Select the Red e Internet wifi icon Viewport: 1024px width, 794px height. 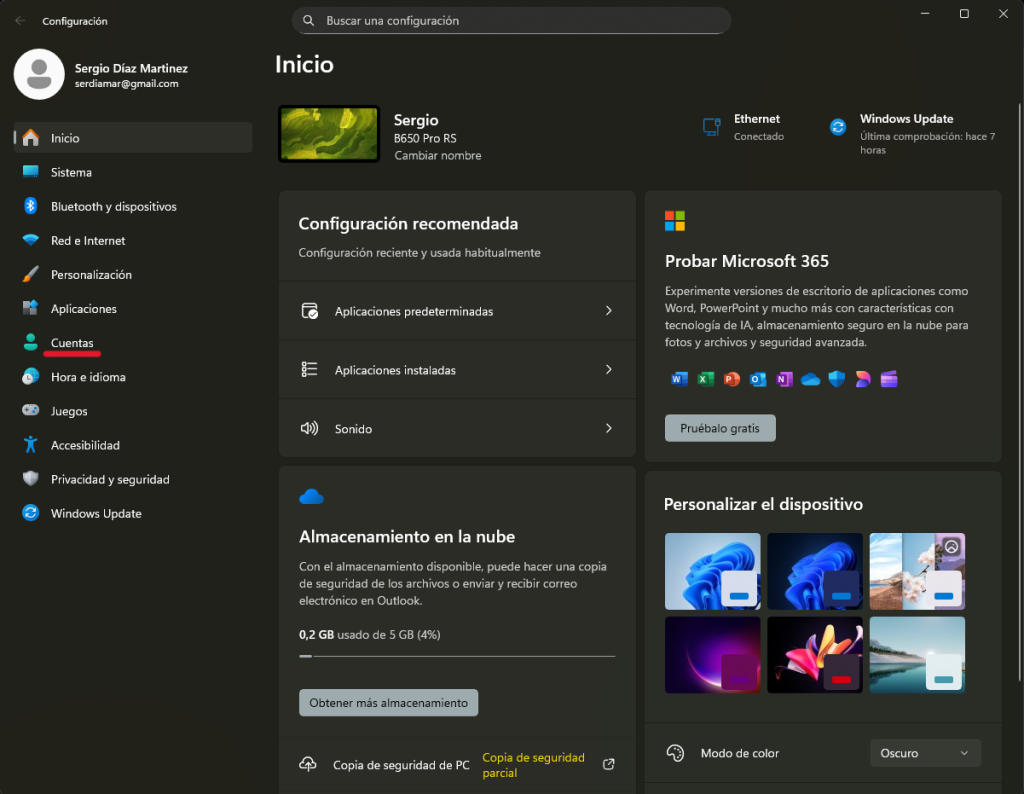point(30,241)
